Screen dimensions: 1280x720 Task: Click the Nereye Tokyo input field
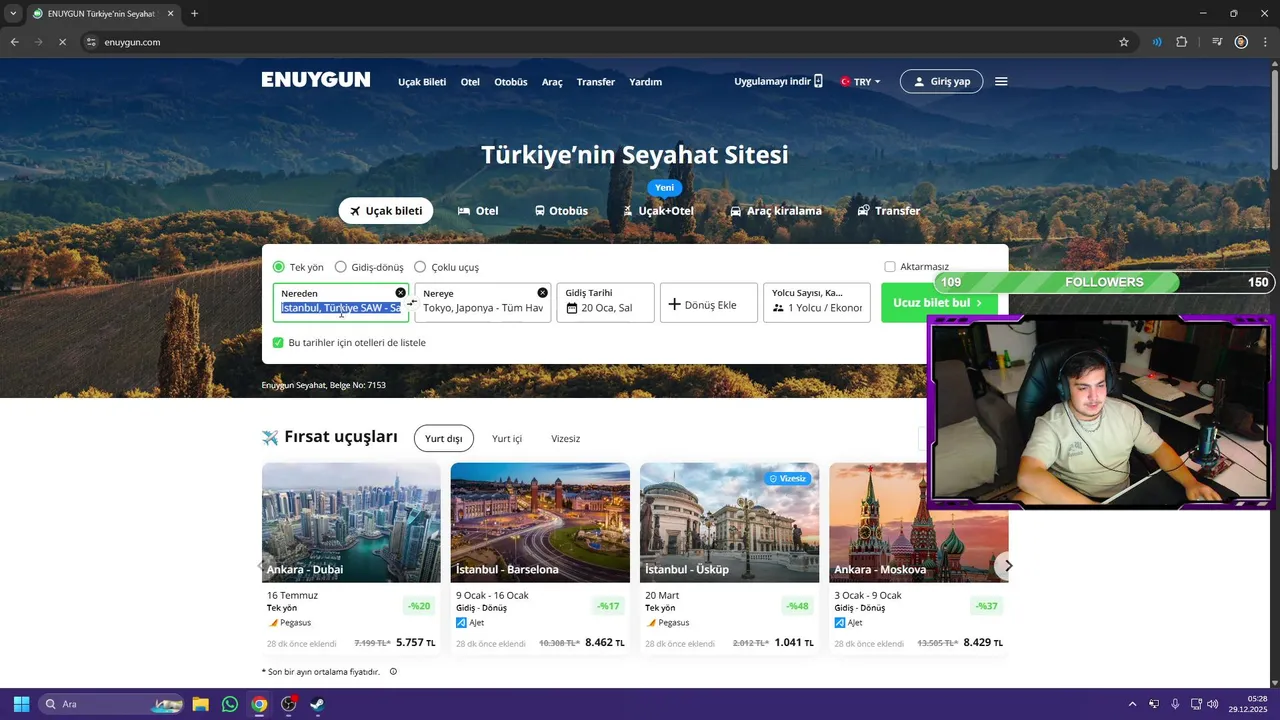click(x=483, y=302)
